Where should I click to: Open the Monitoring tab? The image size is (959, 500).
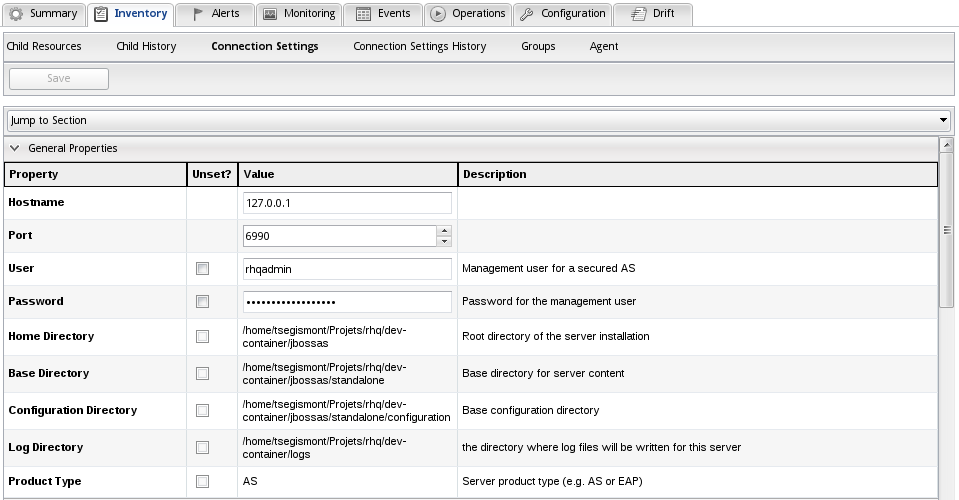299,14
